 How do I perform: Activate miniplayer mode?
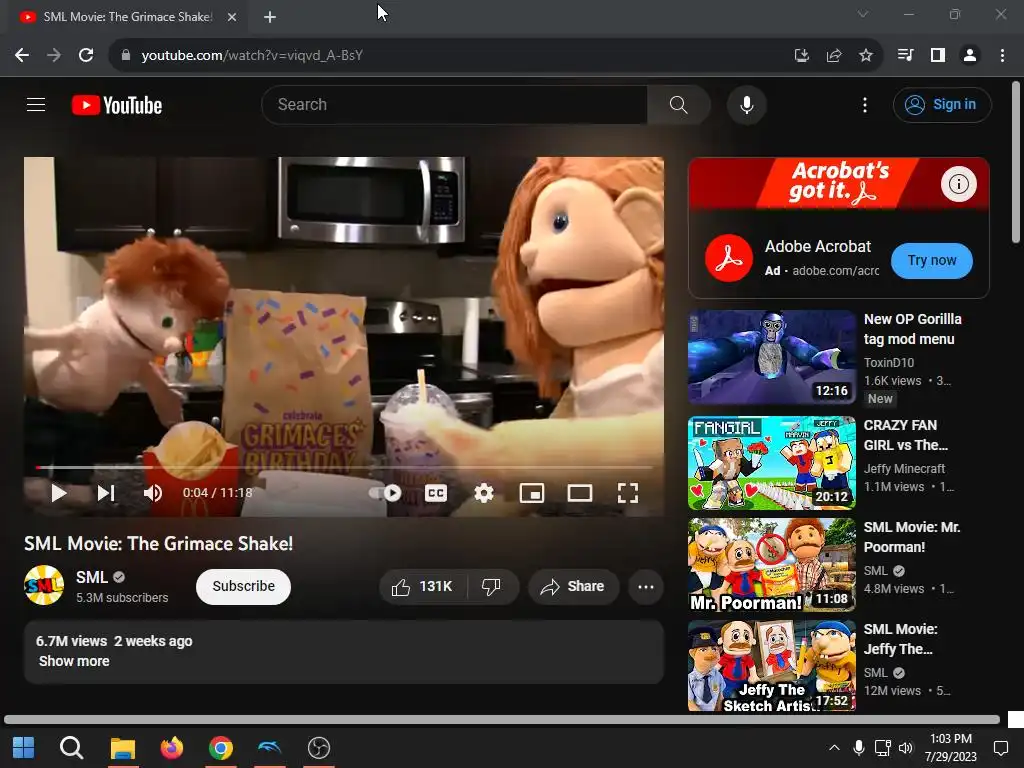click(x=532, y=493)
